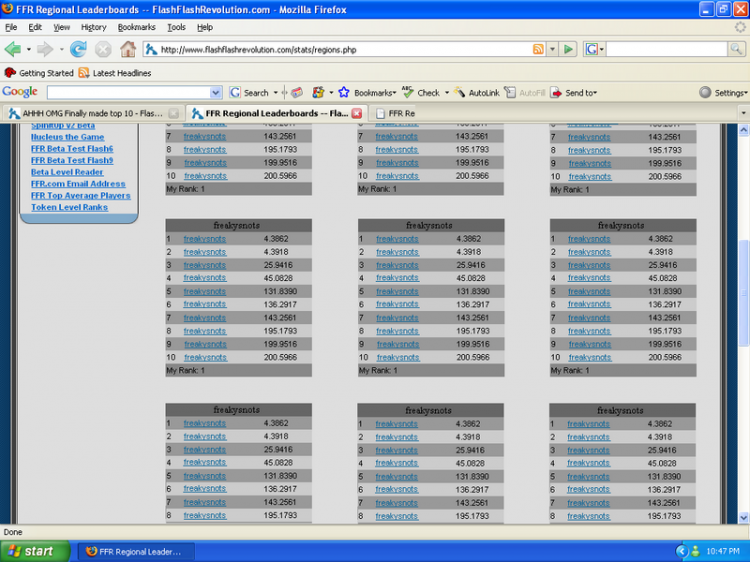Open the Nucleus the Game sidebar link
Image resolution: width=750 pixels, height=562 pixels.
click(67, 137)
